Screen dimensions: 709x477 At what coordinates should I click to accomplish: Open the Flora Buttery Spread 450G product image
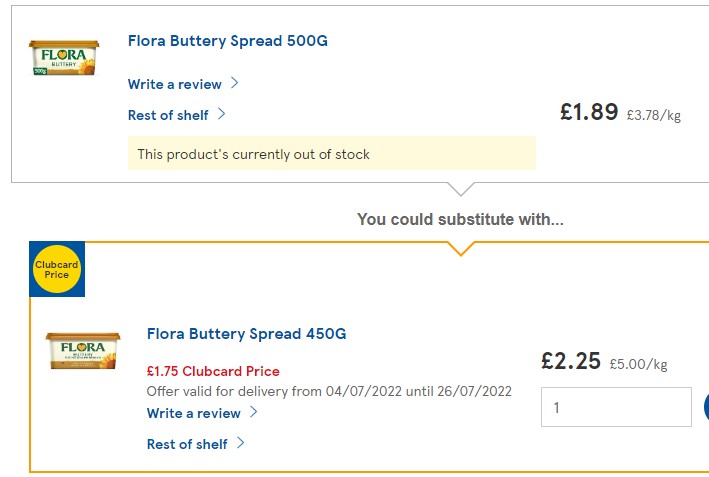[83, 351]
